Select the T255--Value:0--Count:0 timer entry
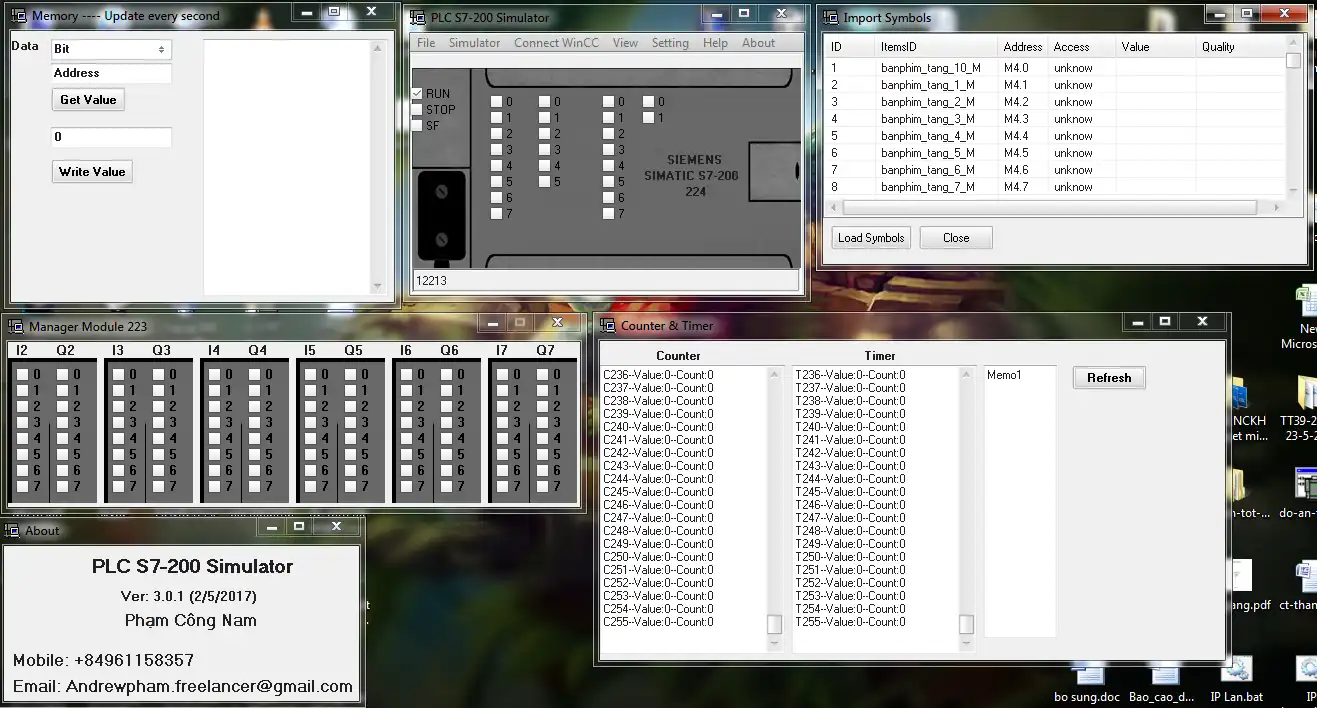This screenshot has width=1317, height=708. 850,622
